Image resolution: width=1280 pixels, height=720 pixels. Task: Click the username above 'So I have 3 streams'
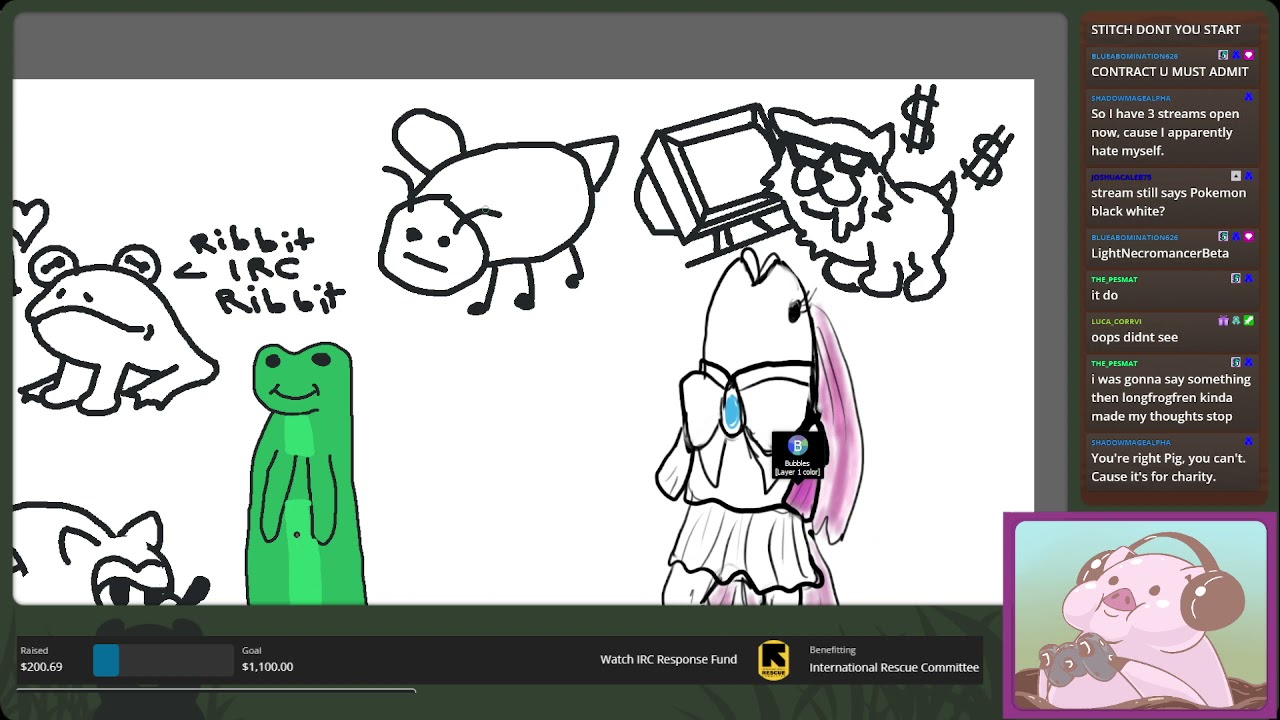click(x=1130, y=98)
